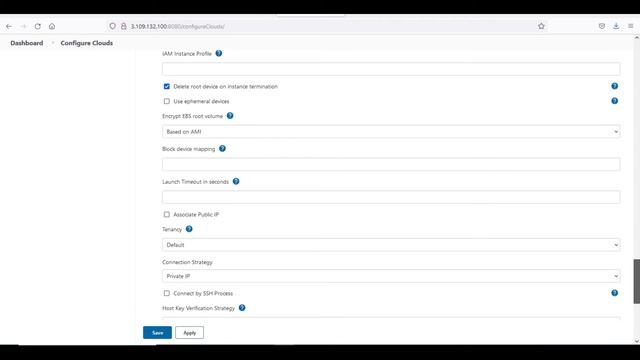Click the browser forward arrow
The width and height of the screenshot is (640, 360).
pyautogui.click(x=23, y=26)
